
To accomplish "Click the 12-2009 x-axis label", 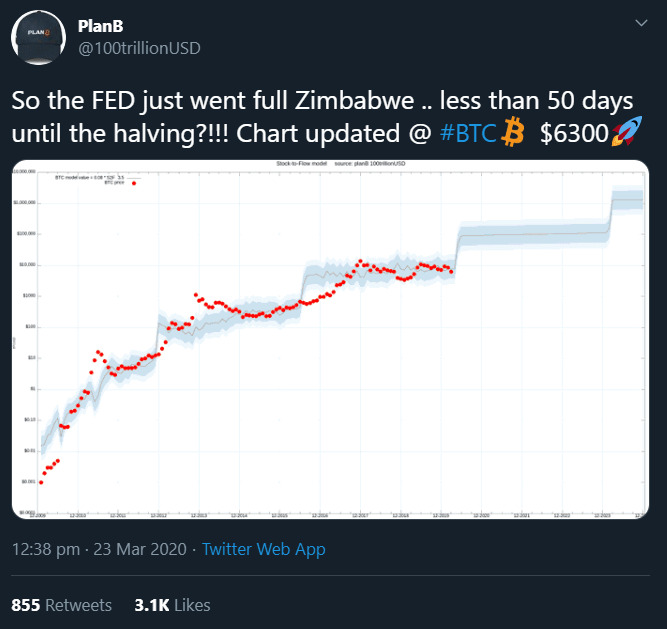I will [37, 516].
